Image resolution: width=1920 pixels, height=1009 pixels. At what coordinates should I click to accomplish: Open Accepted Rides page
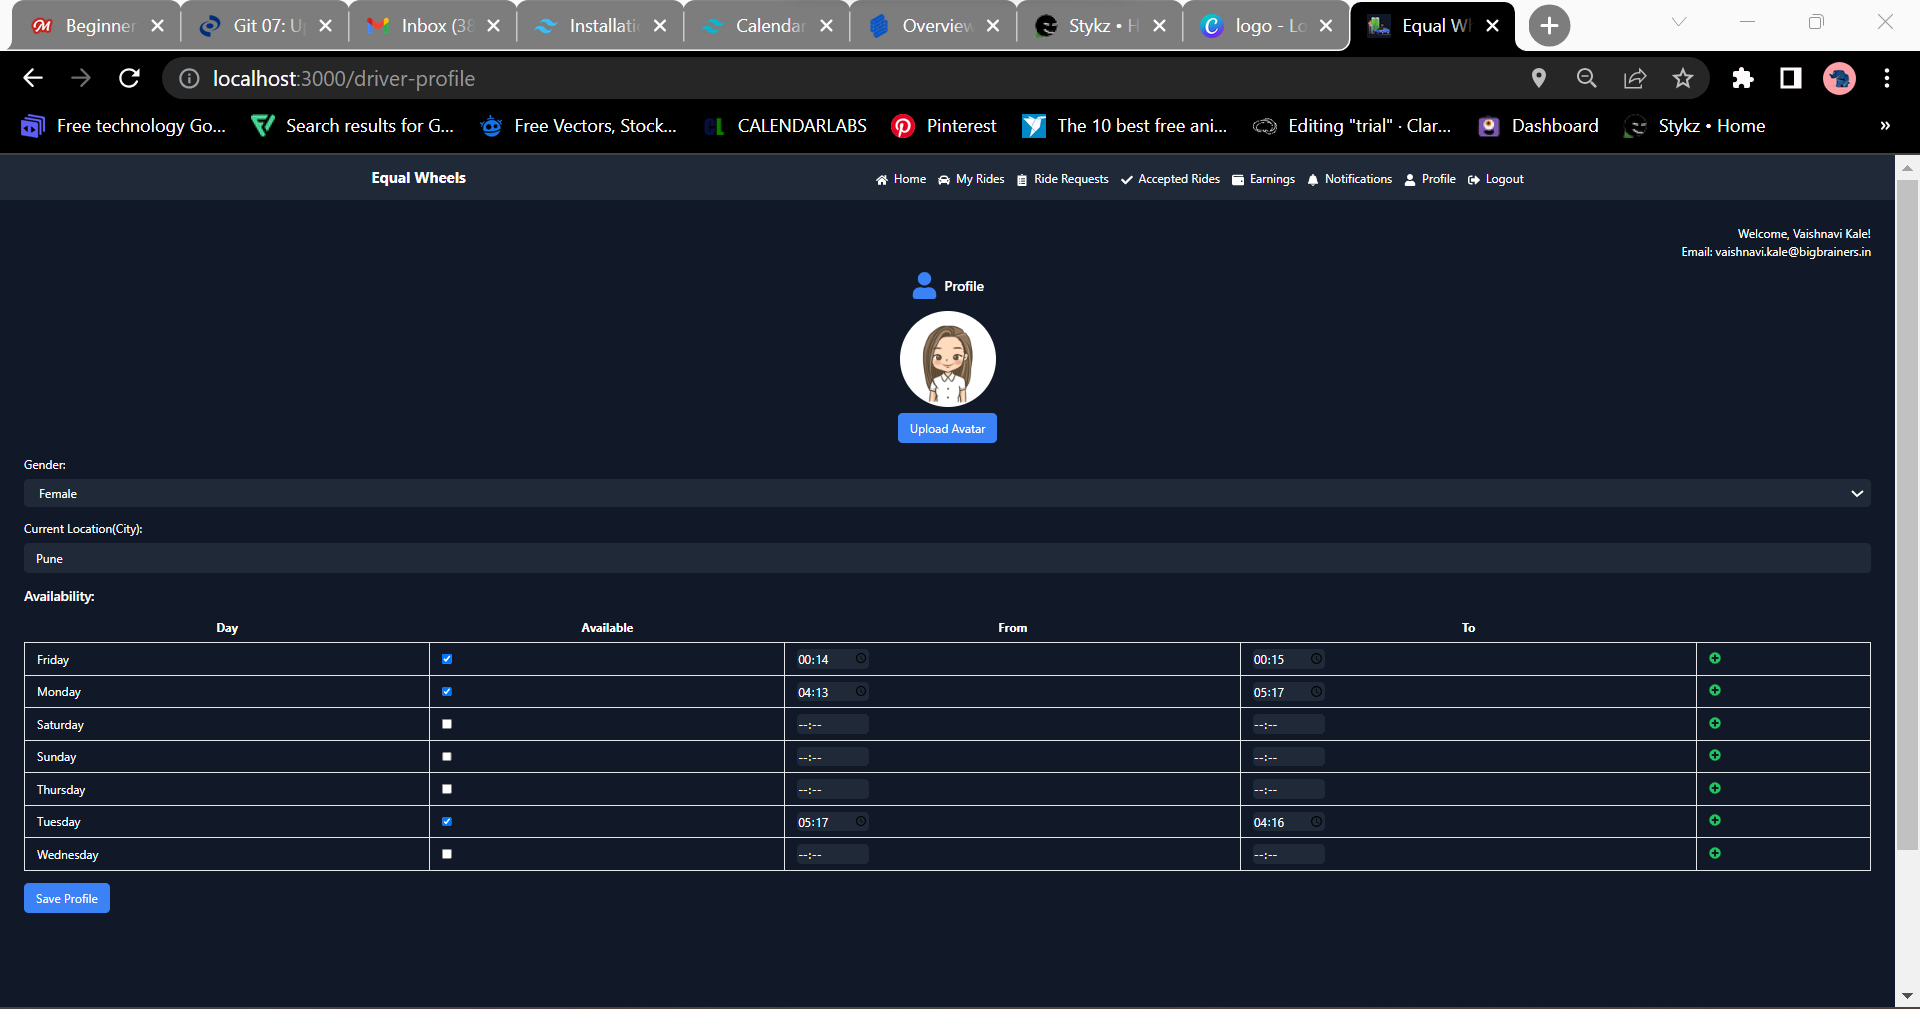coord(1171,179)
